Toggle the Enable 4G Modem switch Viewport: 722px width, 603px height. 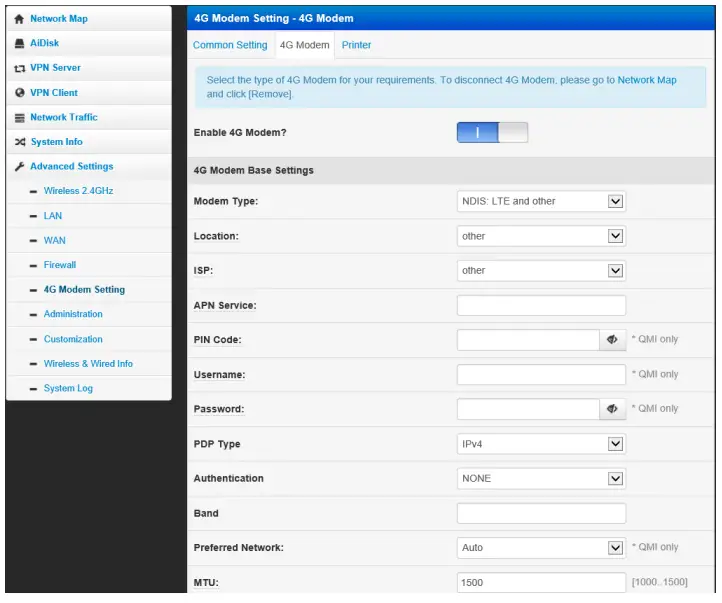point(492,133)
